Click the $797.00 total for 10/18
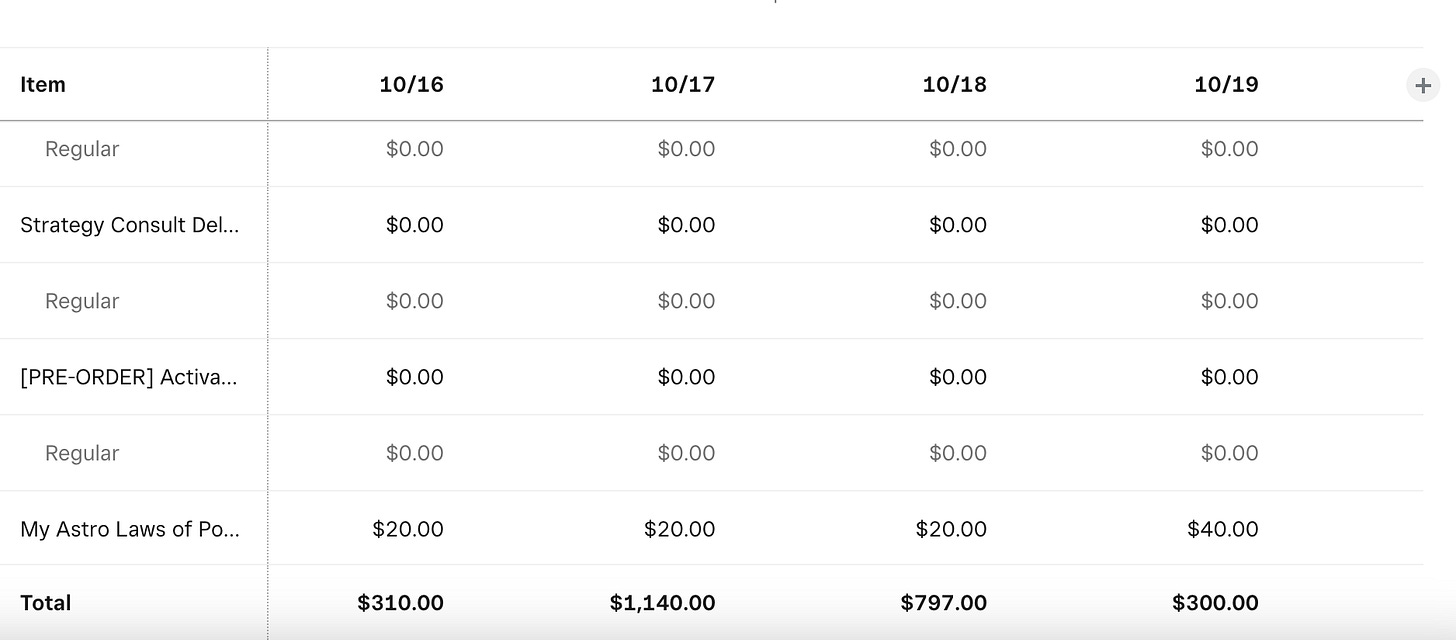 pos(944,603)
